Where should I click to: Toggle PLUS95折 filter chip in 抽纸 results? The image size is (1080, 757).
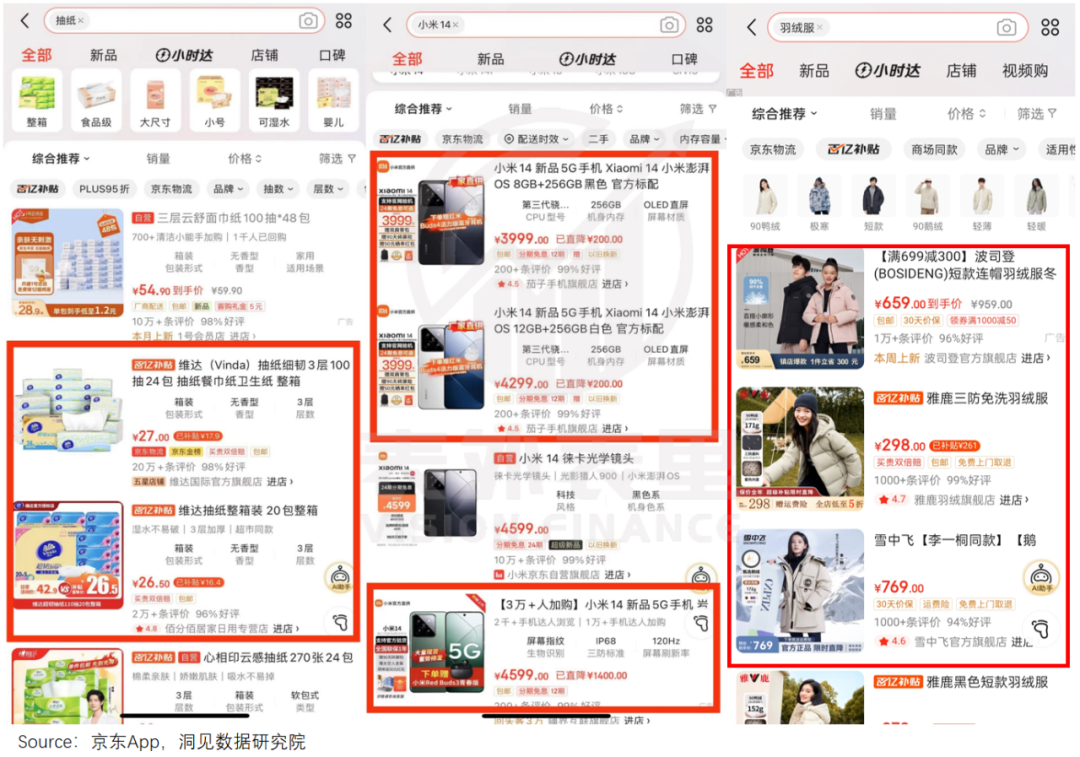pyautogui.click(x=104, y=189)
